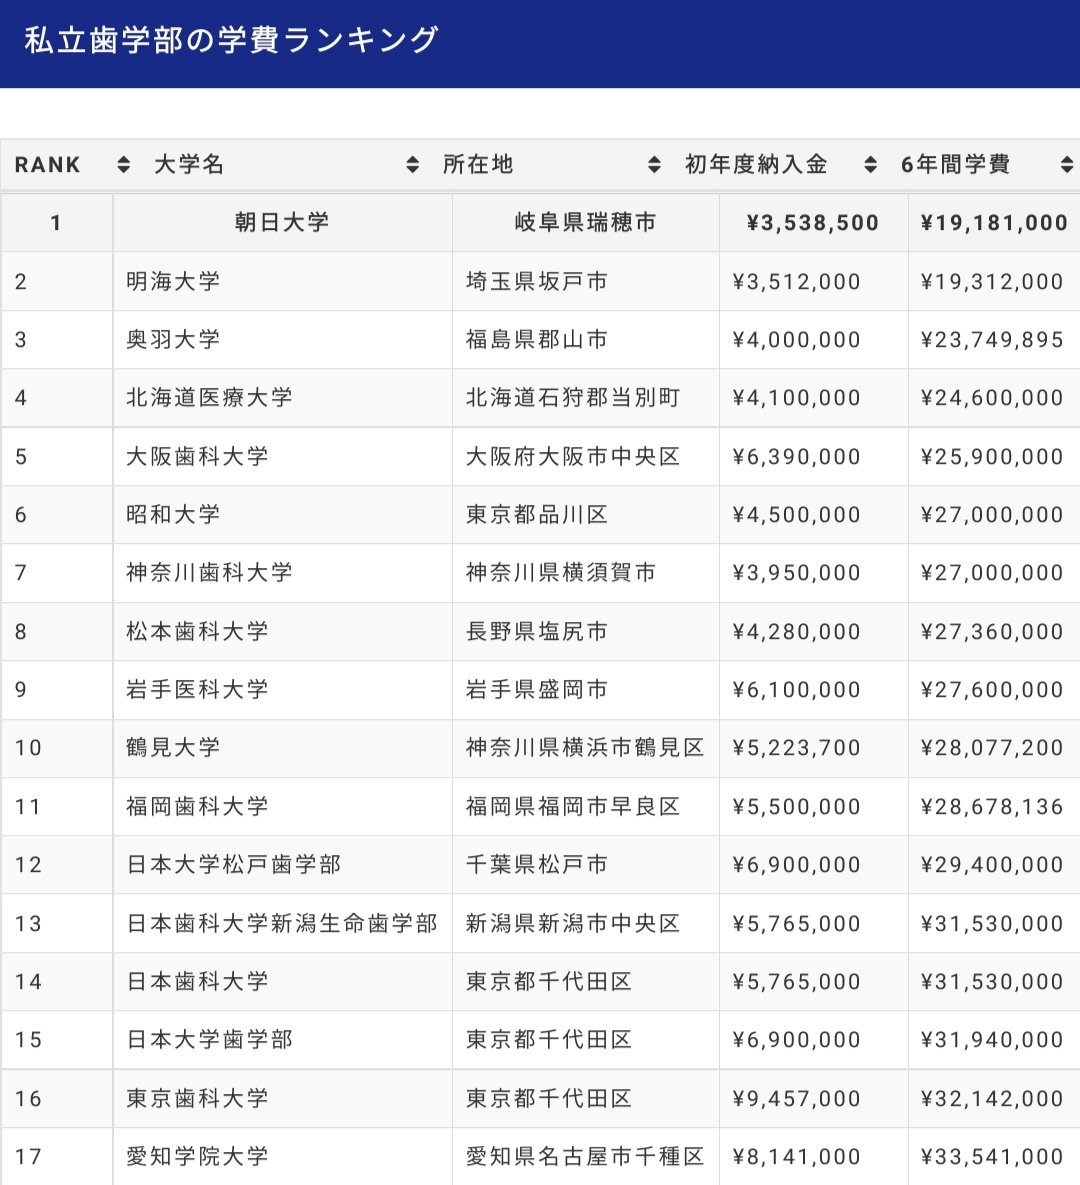Click six-year tuition ¥27,360,000
Image resolution: width=1080 pixels, height=1185 pixels.
tap(992, 632)
